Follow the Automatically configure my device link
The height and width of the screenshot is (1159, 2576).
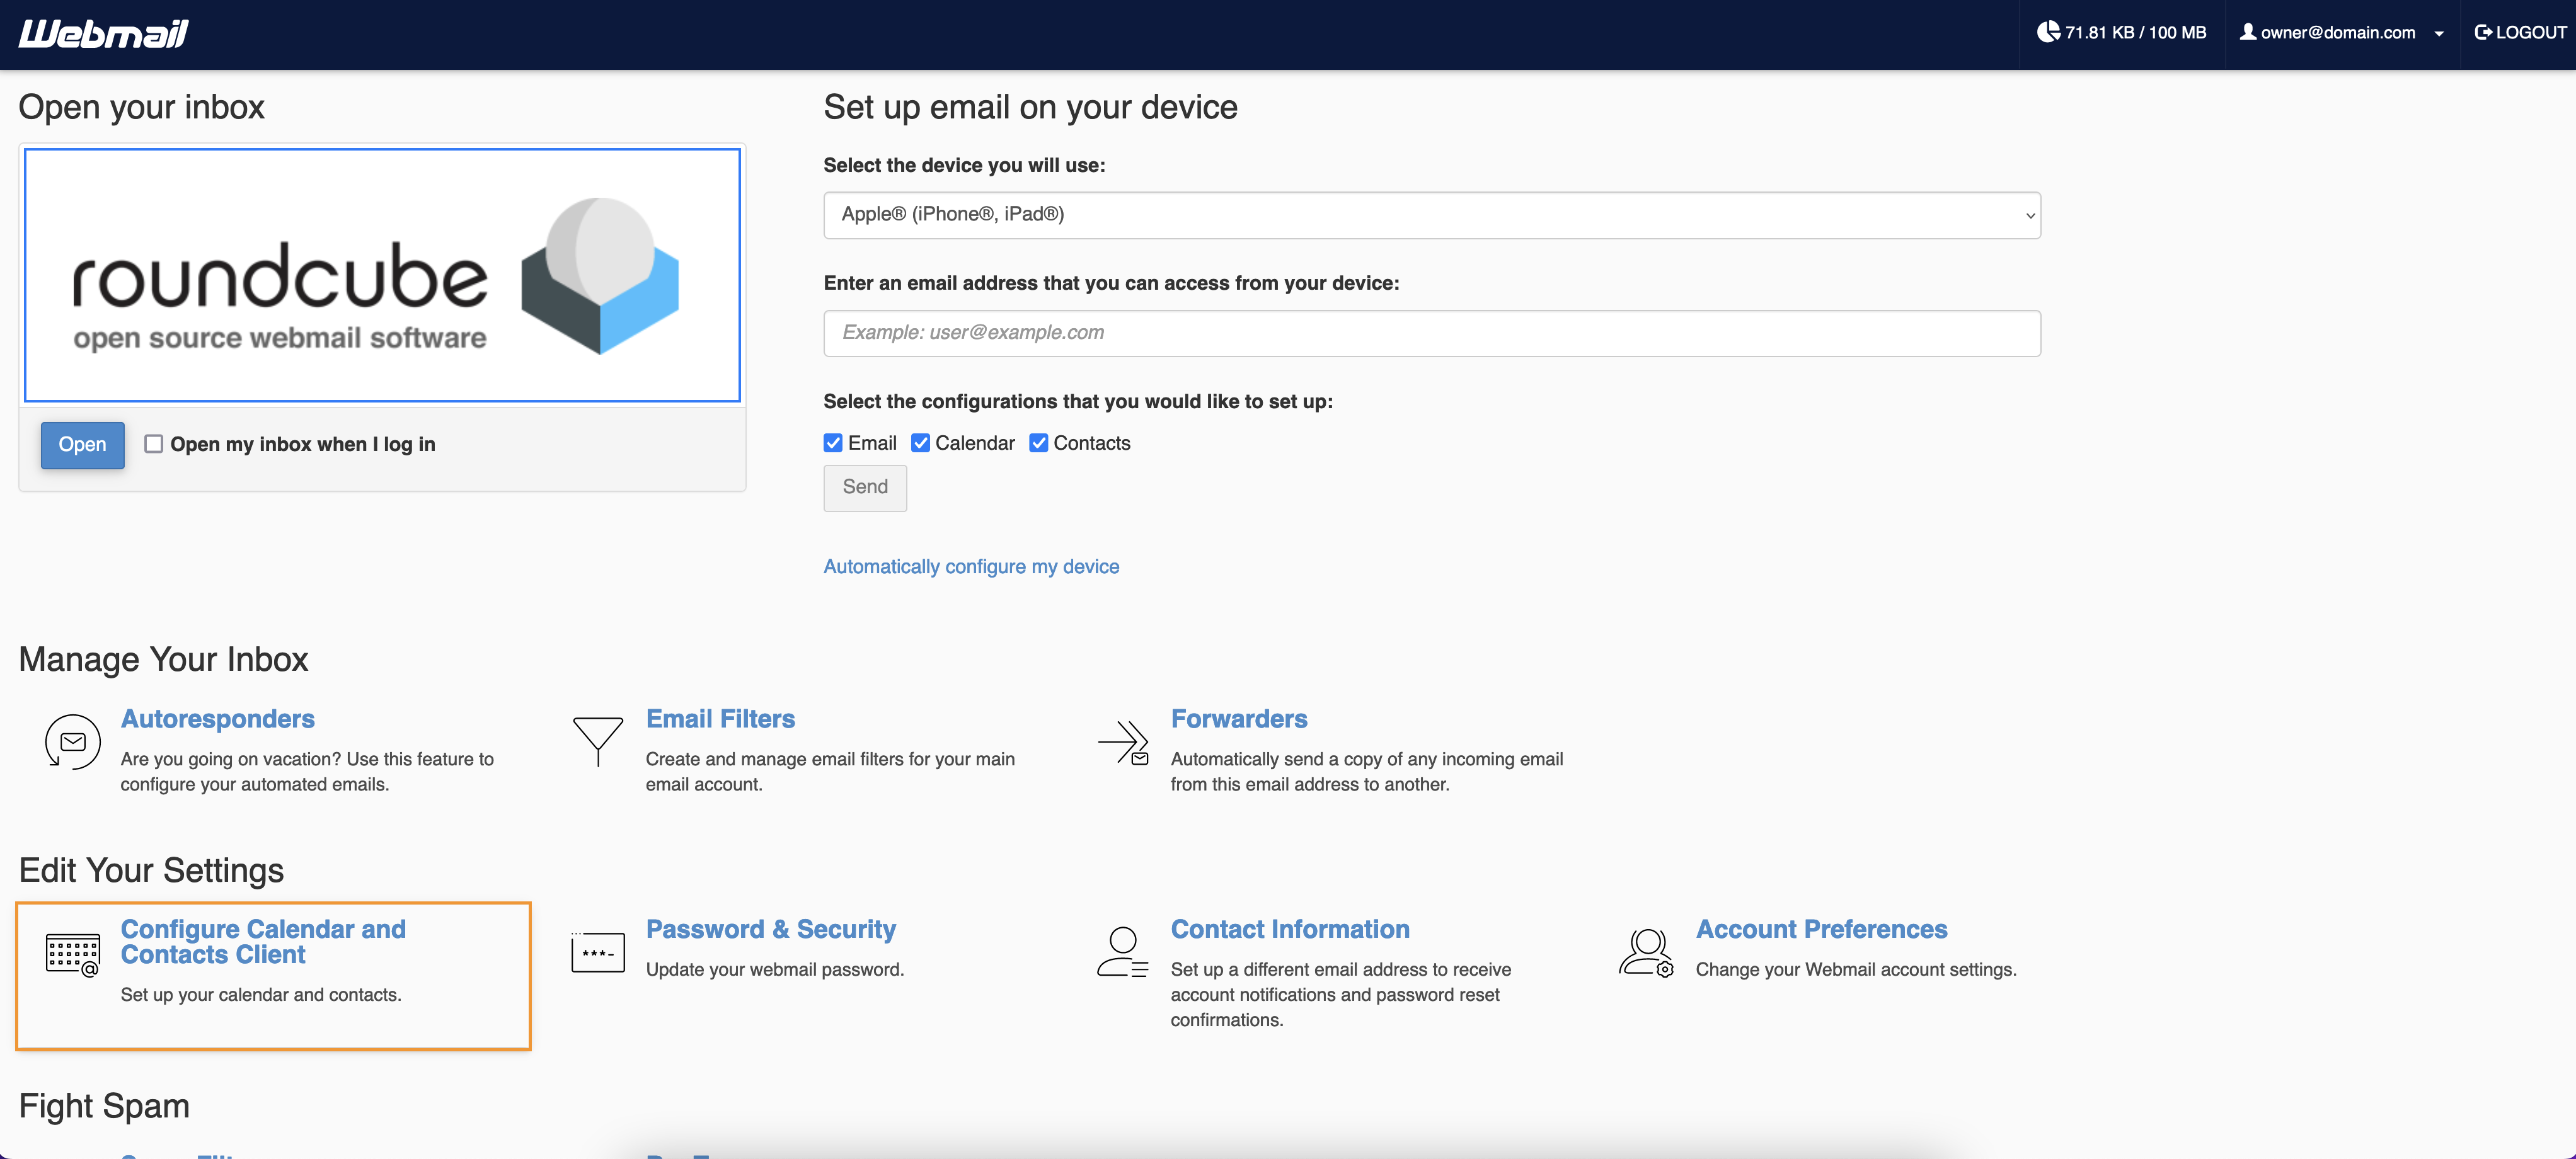pos(971,566)
